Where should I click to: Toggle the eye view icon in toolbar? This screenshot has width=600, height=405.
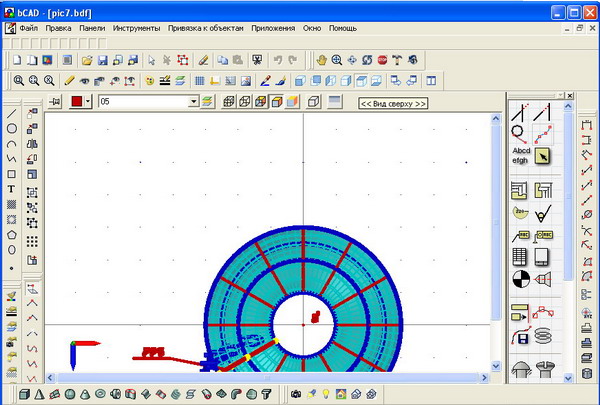click(85, 80)
